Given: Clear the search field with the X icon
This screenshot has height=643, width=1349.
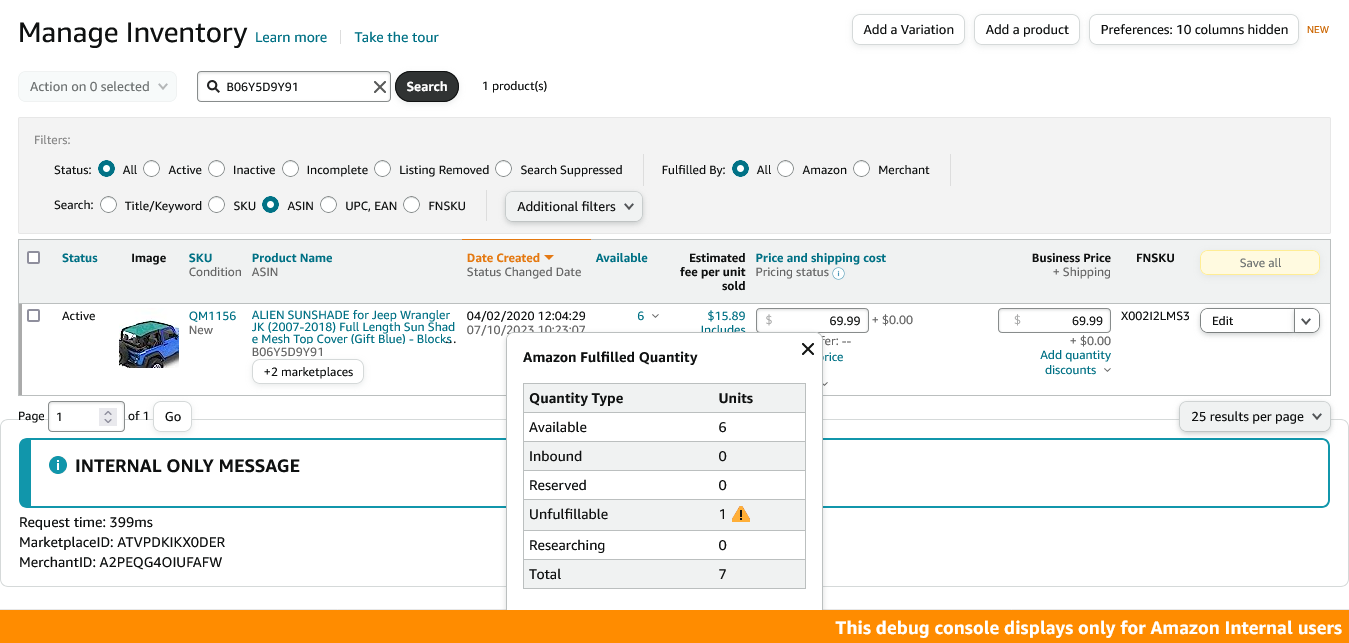Looking at the screenshot, I should [380, 87].
